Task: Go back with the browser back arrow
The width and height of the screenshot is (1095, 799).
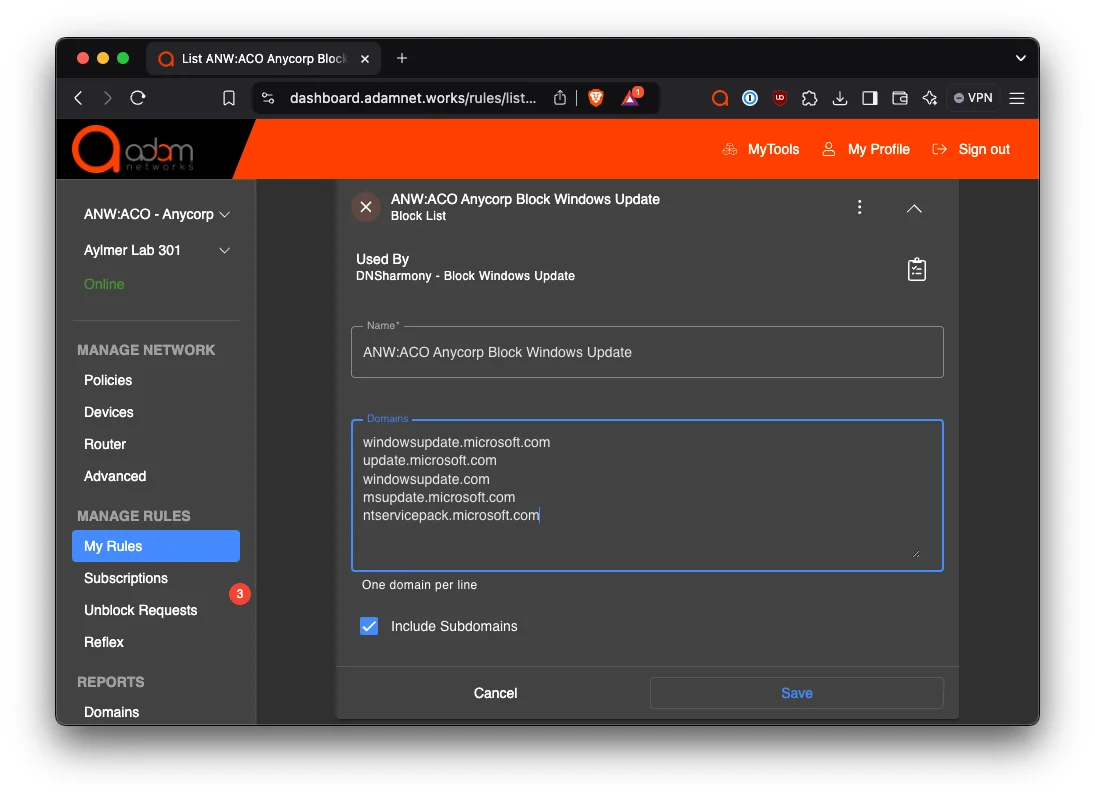Action: coord(78,98)
